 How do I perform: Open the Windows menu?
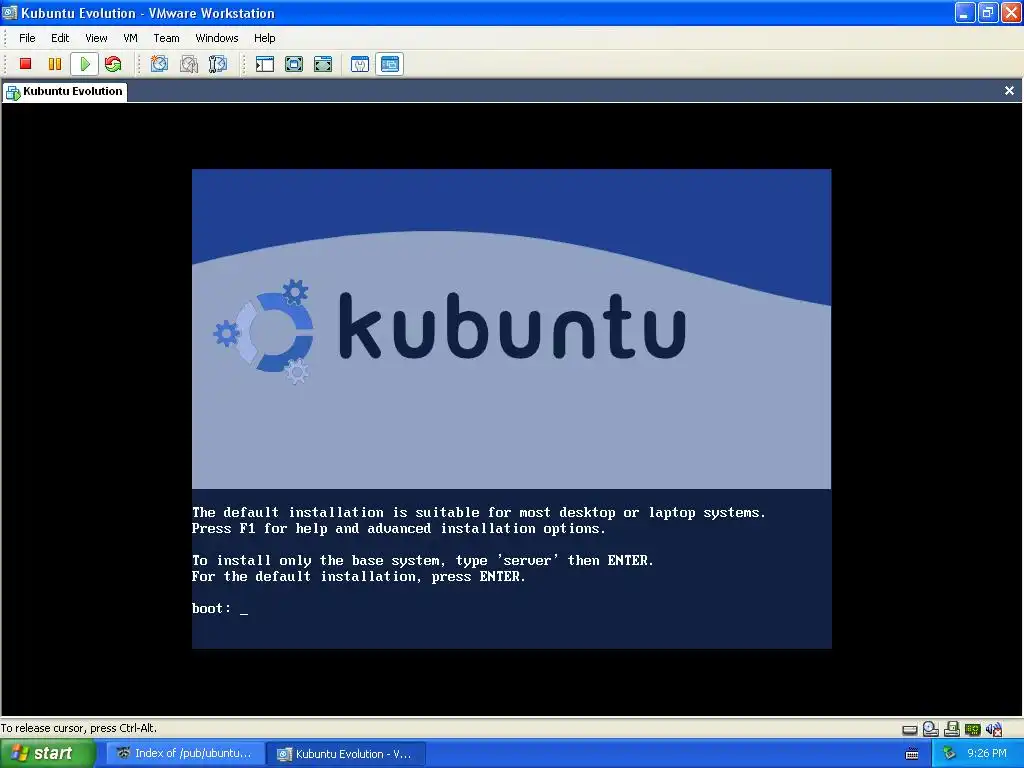click(x=217, y=38)
